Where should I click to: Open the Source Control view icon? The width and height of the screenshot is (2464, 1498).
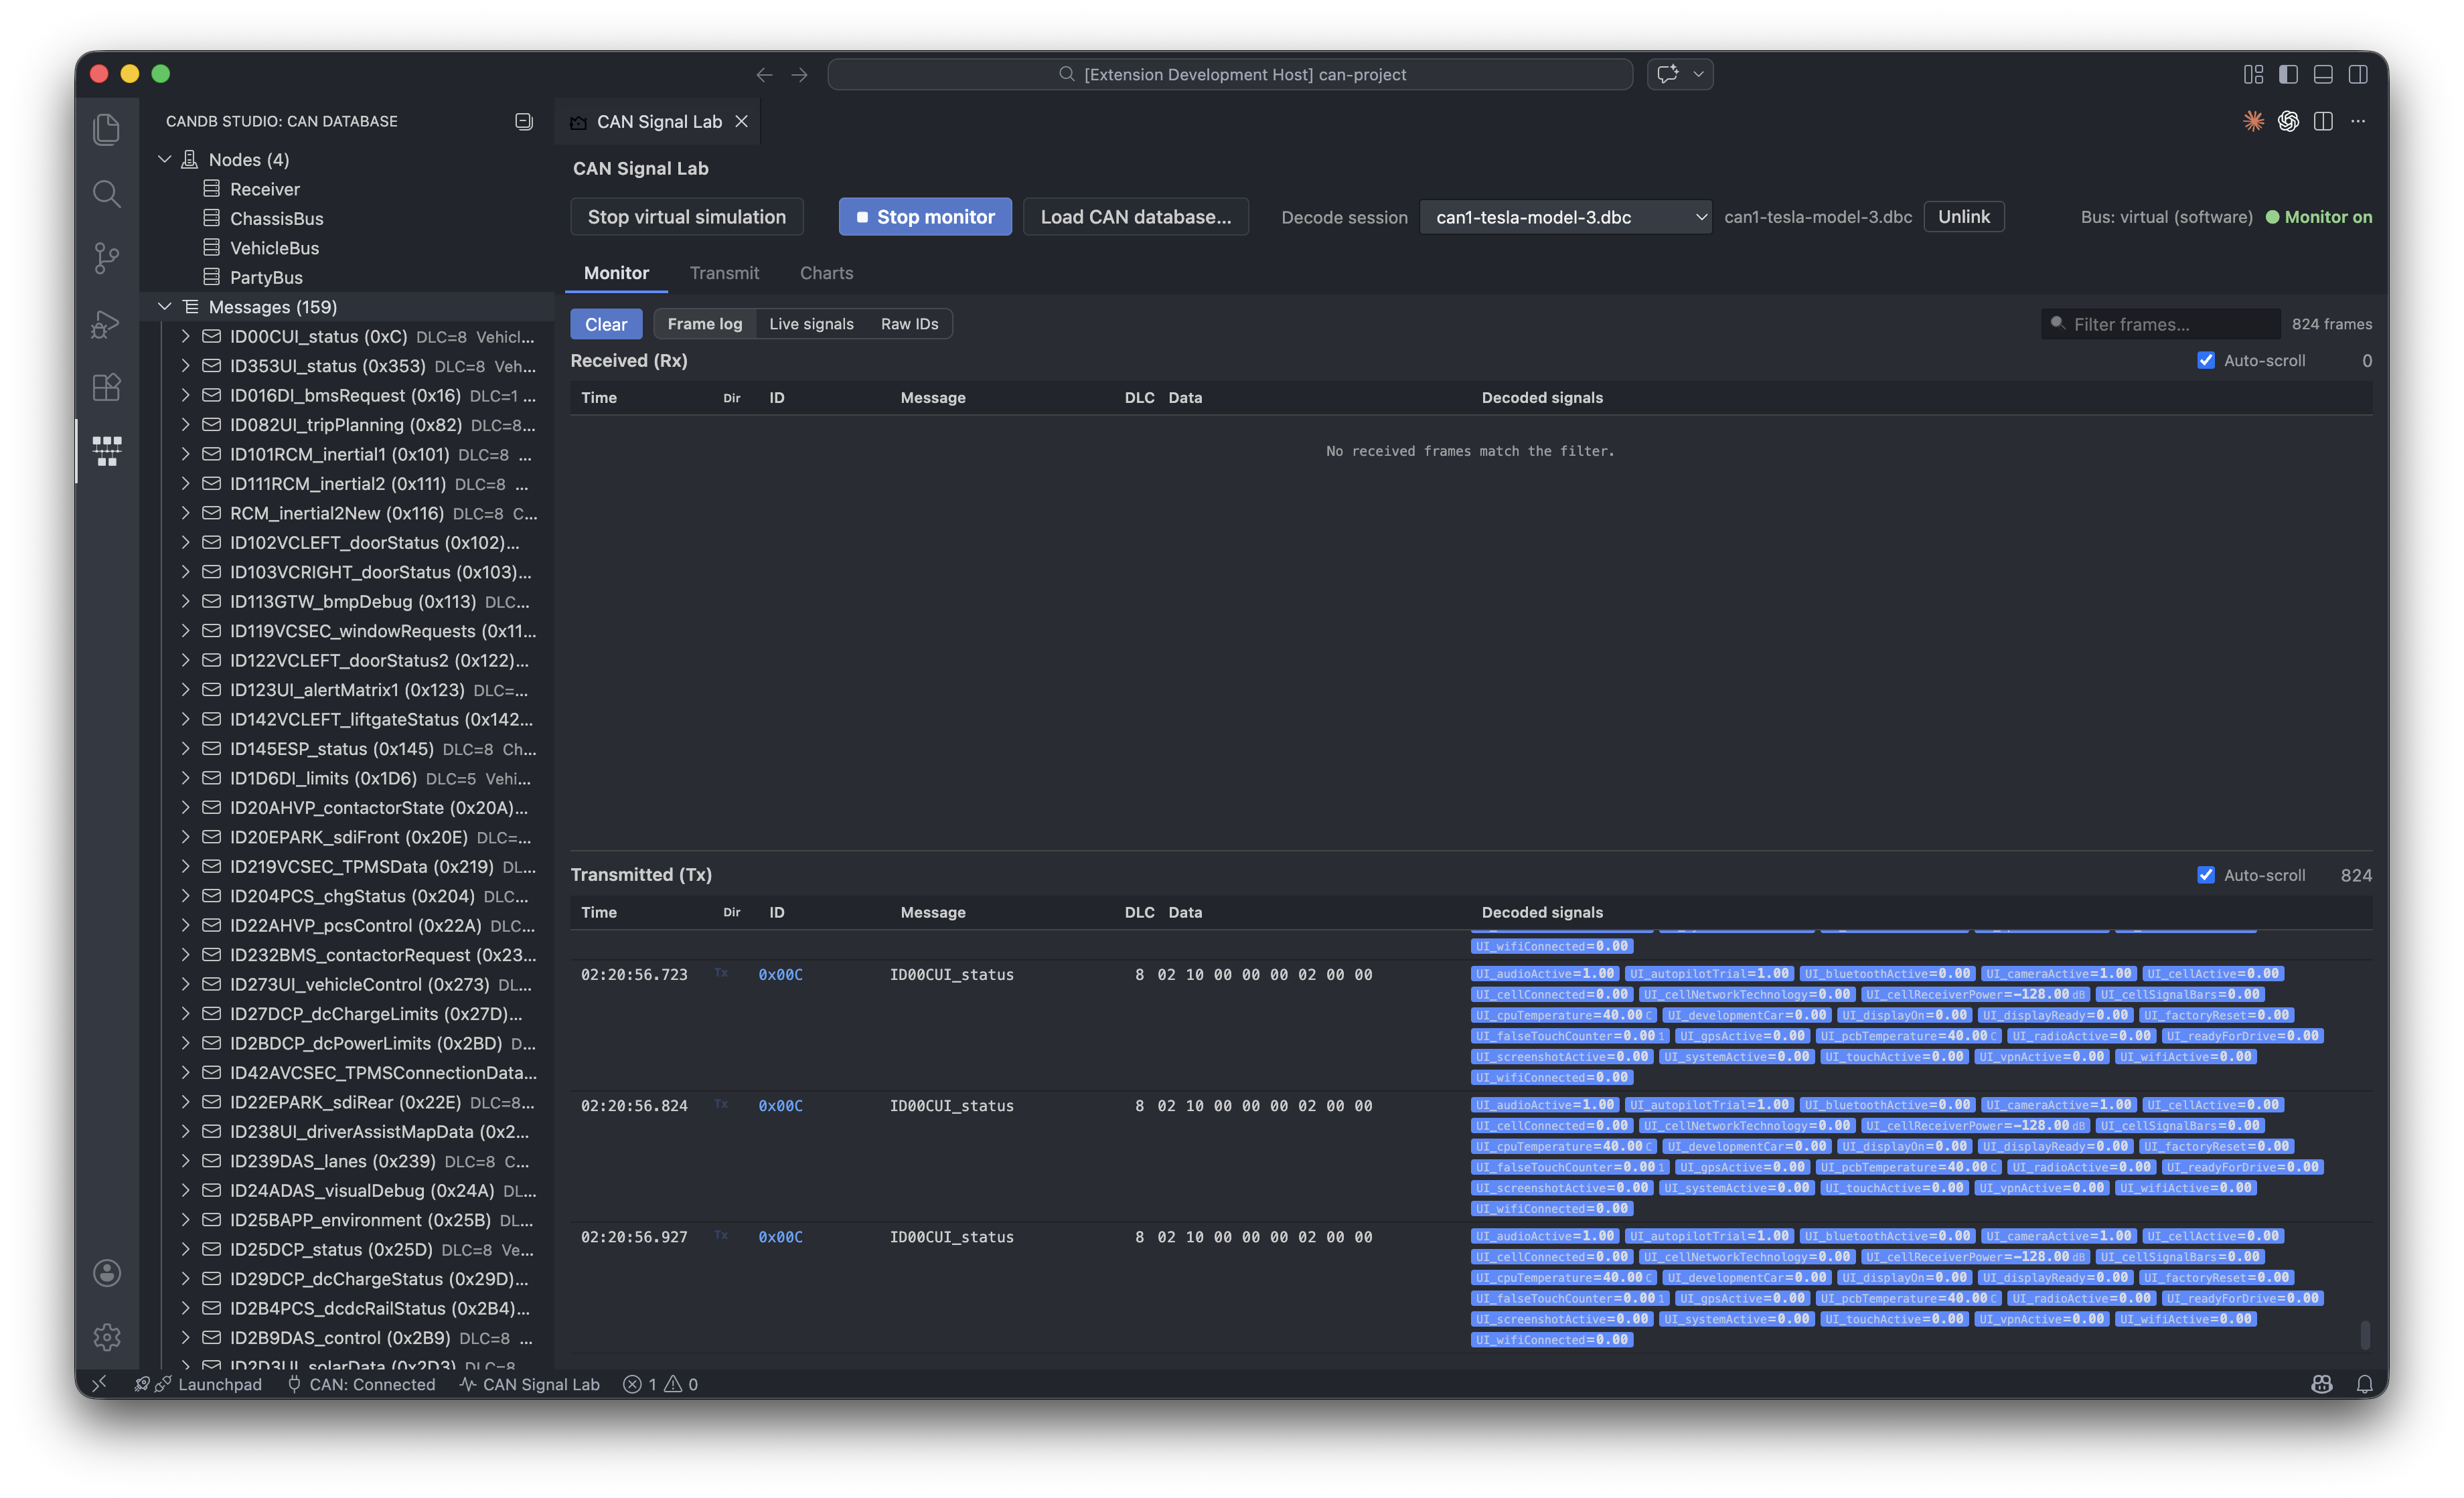coord(107,258)
